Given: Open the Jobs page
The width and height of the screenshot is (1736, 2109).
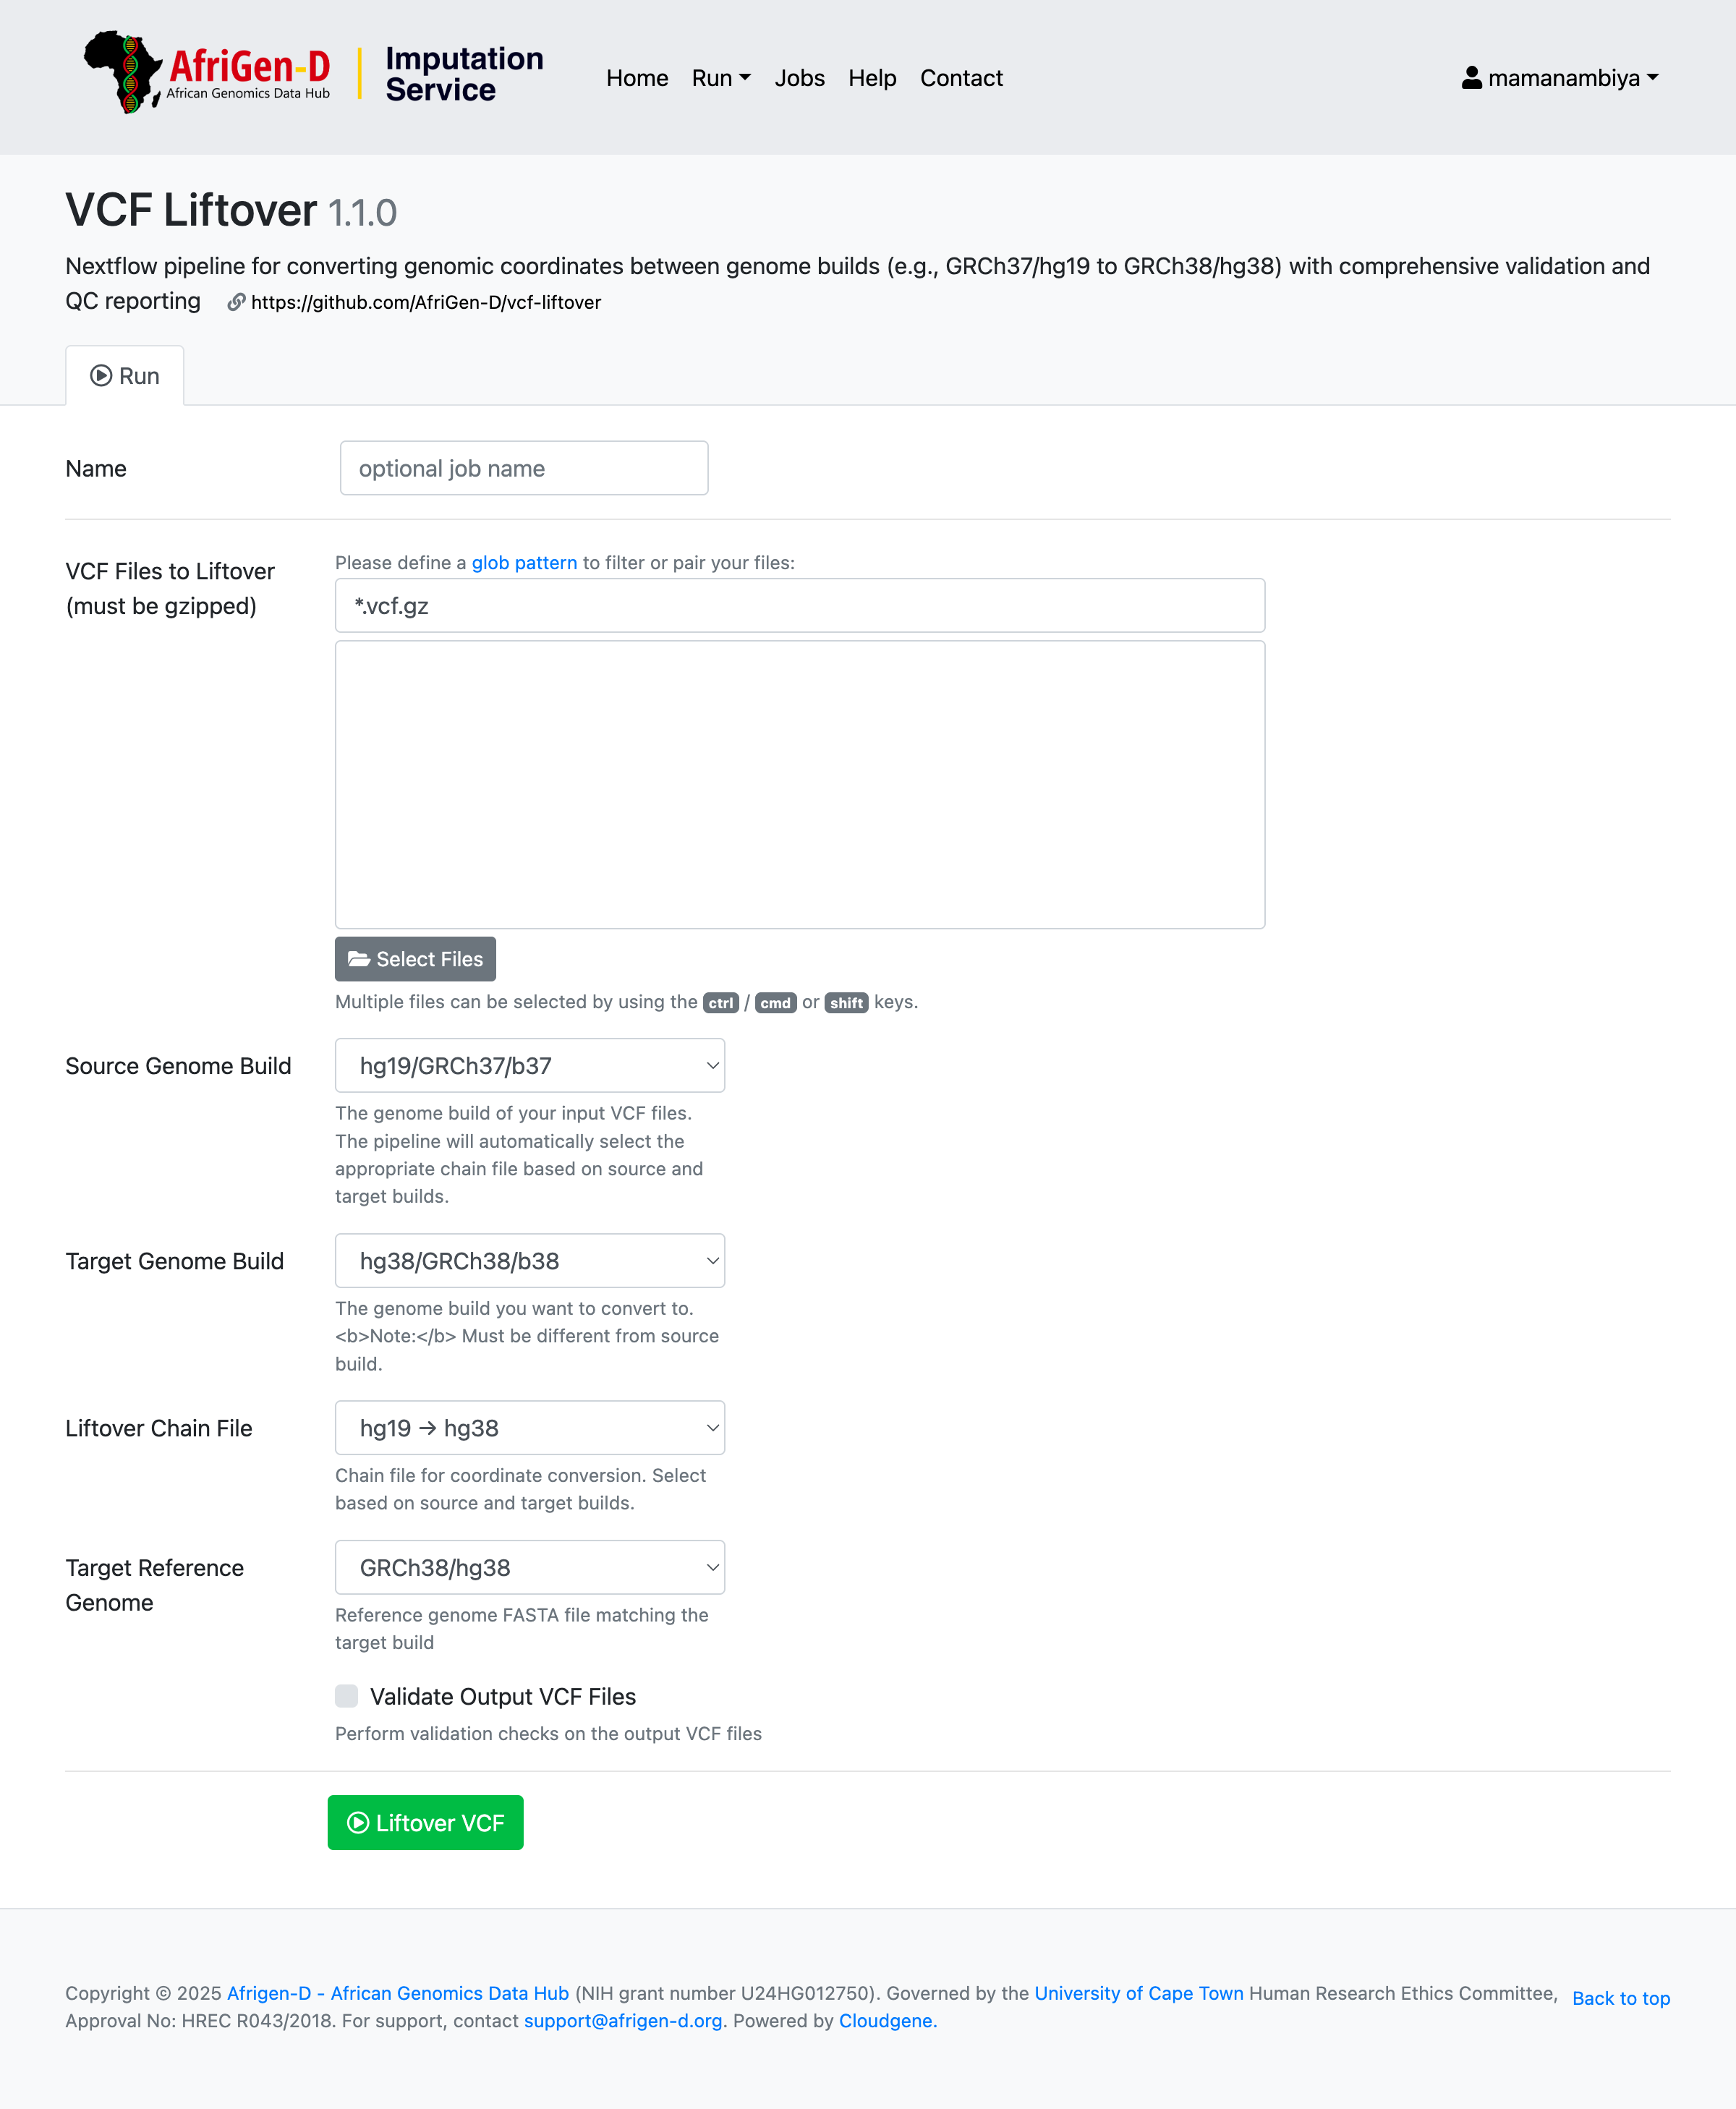Looking at the screenshot, I should (799, 78).
